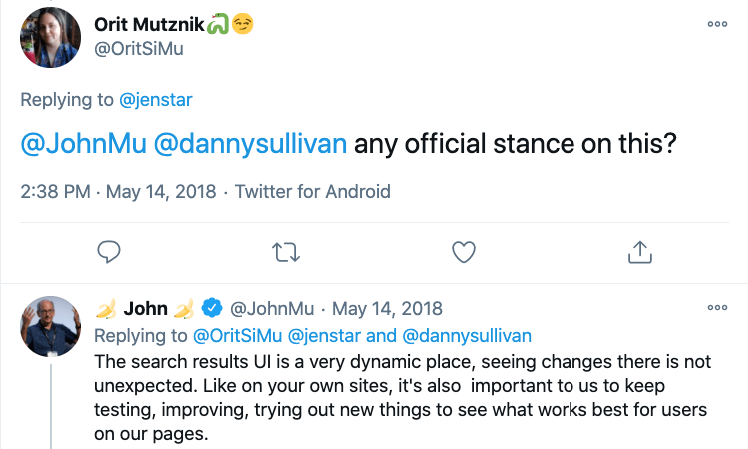Open more options on Orit's tweet
748x449 pixels.
click(x=716, y=24)
